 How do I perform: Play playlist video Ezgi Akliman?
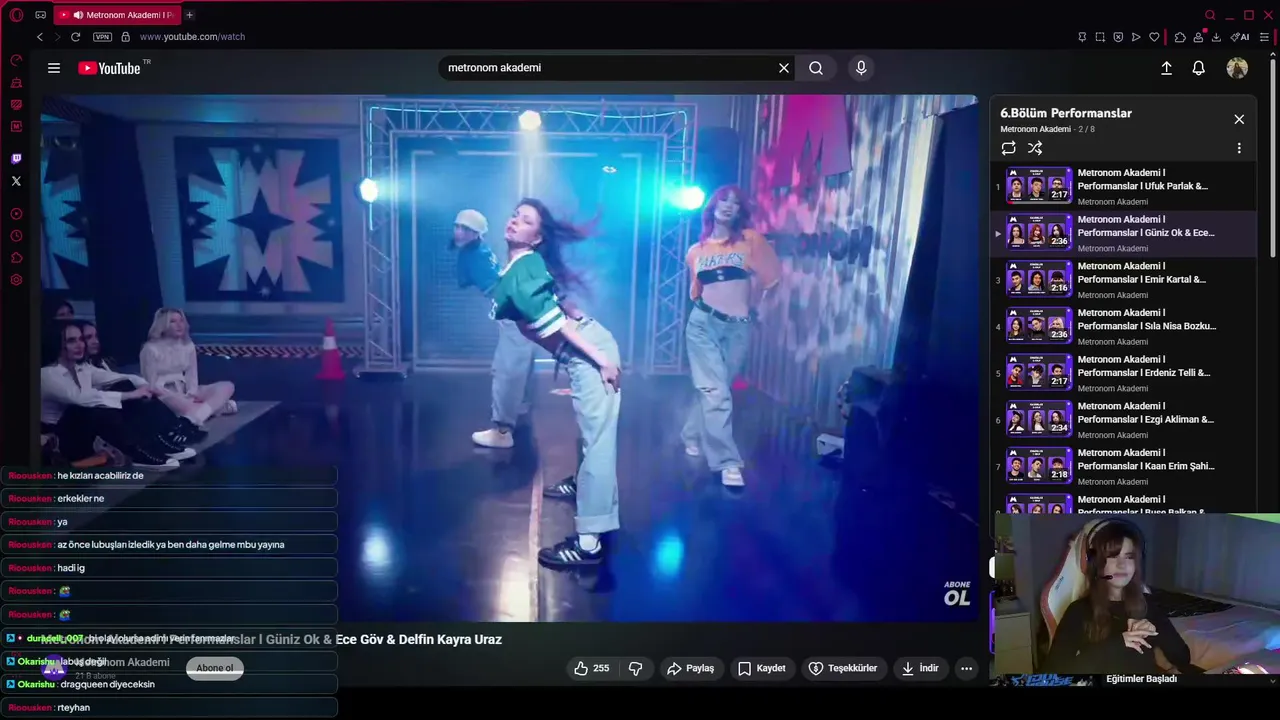click(x=1124, y=420)
